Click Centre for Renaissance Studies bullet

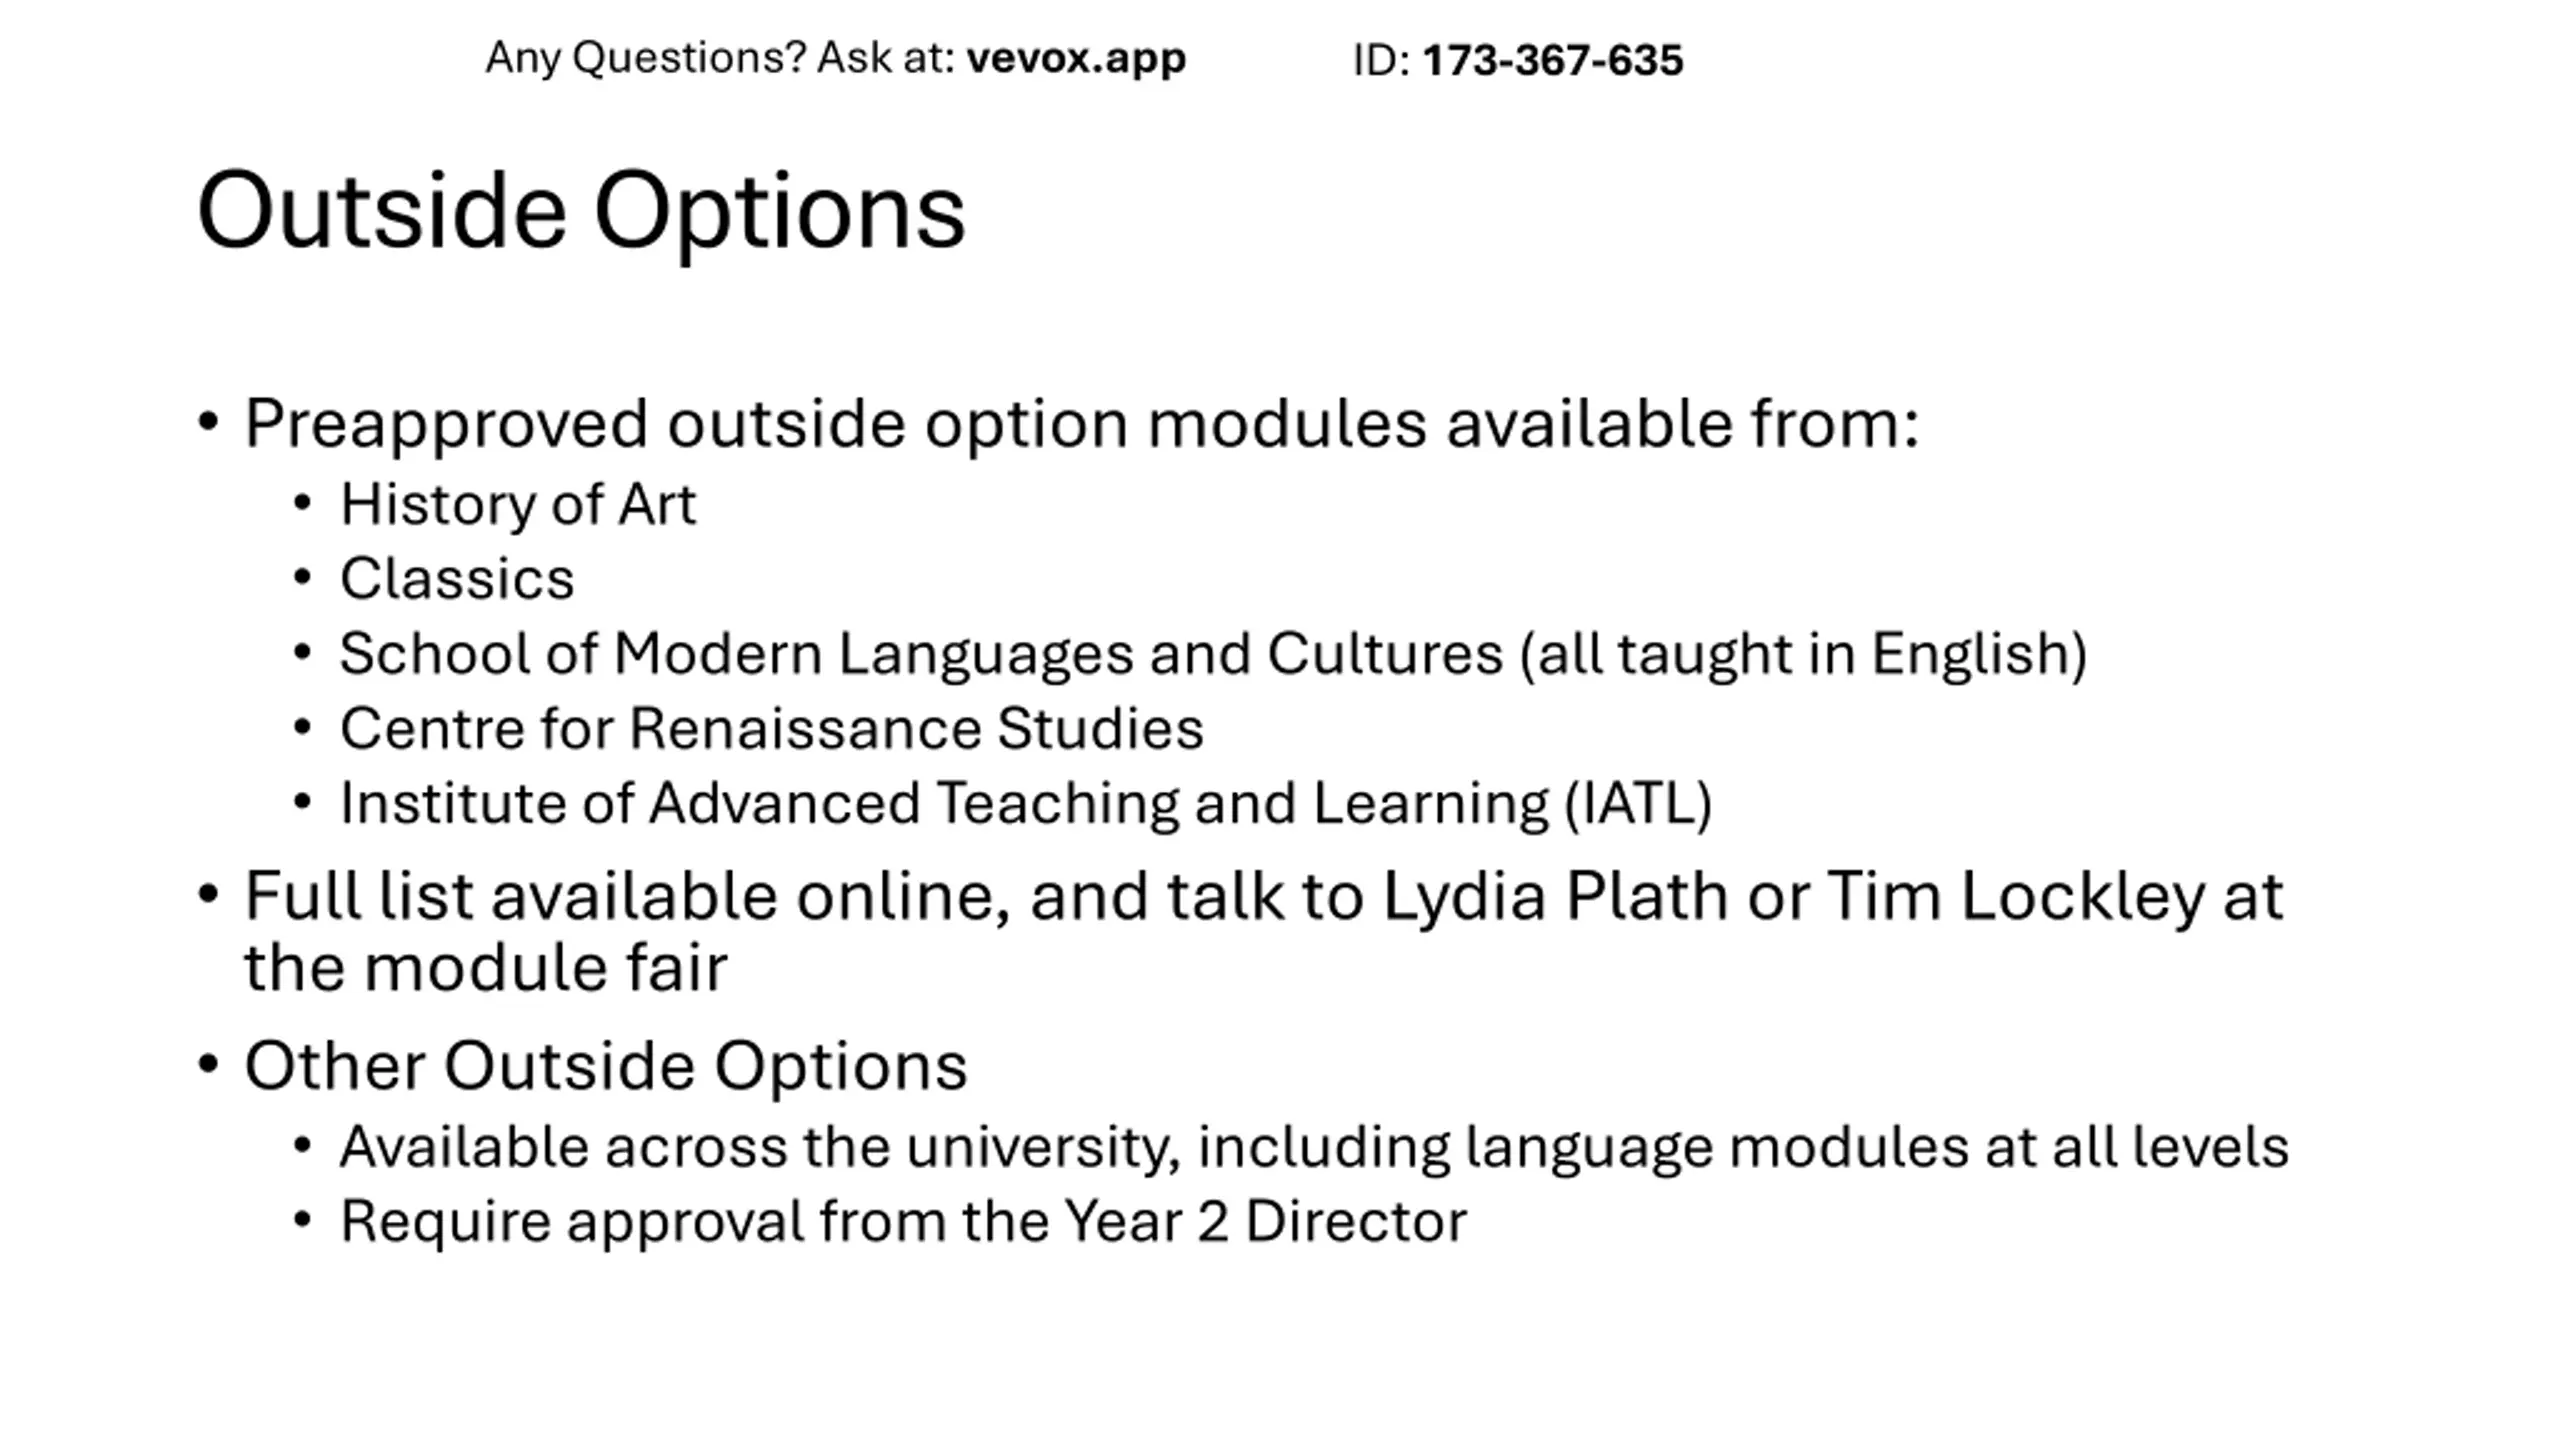click(772, 728)
